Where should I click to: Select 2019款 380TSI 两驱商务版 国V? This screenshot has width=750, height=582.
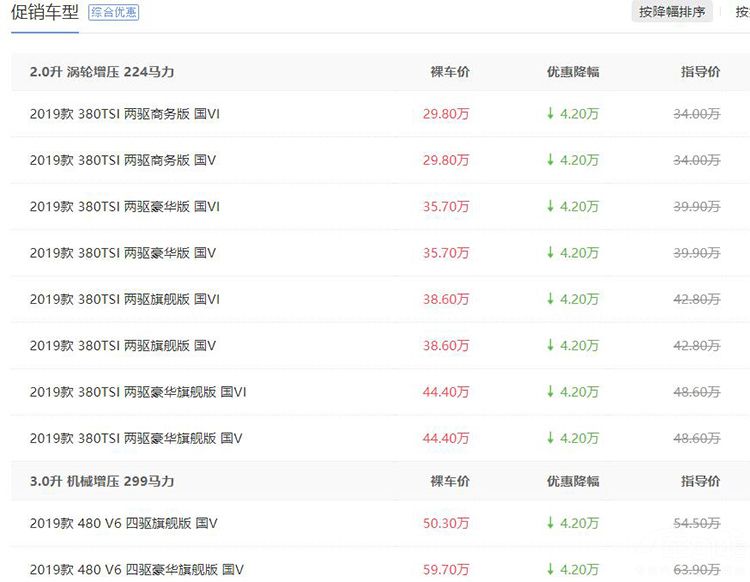(122, 160)
